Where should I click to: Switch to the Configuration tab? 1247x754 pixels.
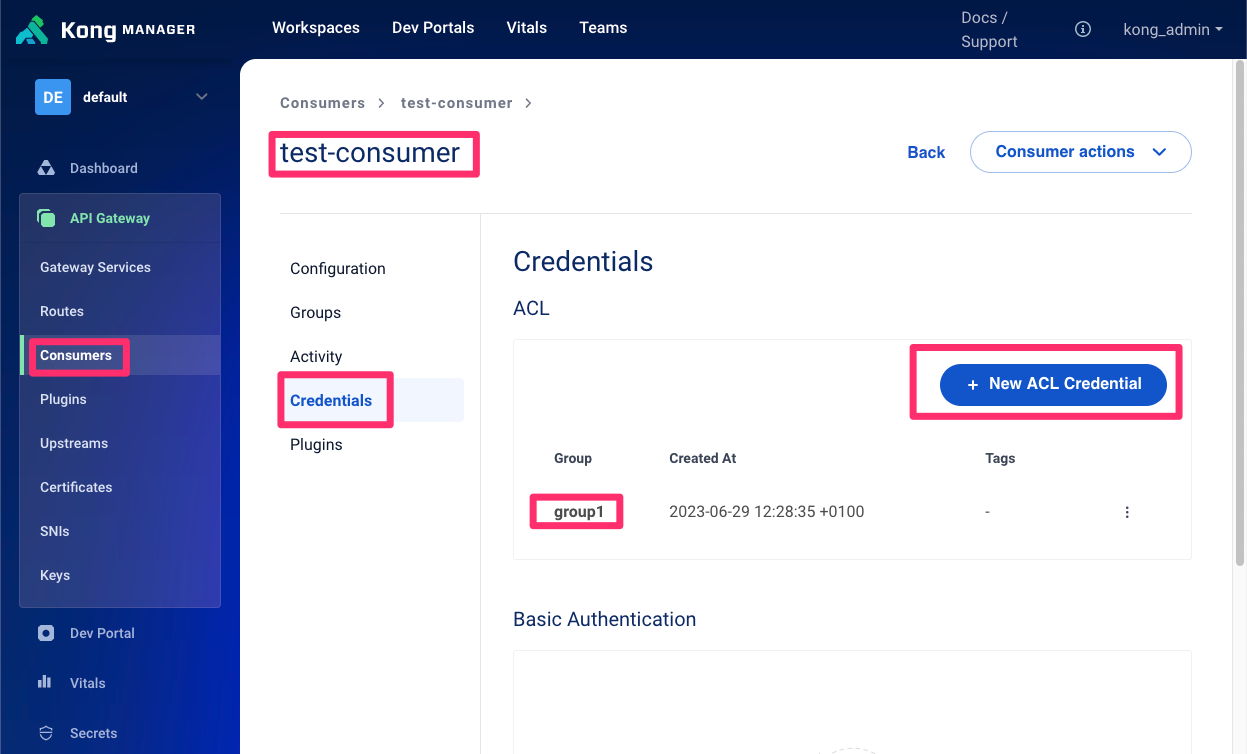point(338,268)
